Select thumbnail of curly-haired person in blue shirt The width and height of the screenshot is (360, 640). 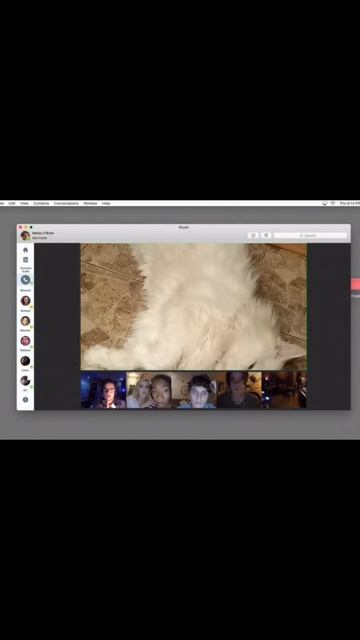point(194,390)
